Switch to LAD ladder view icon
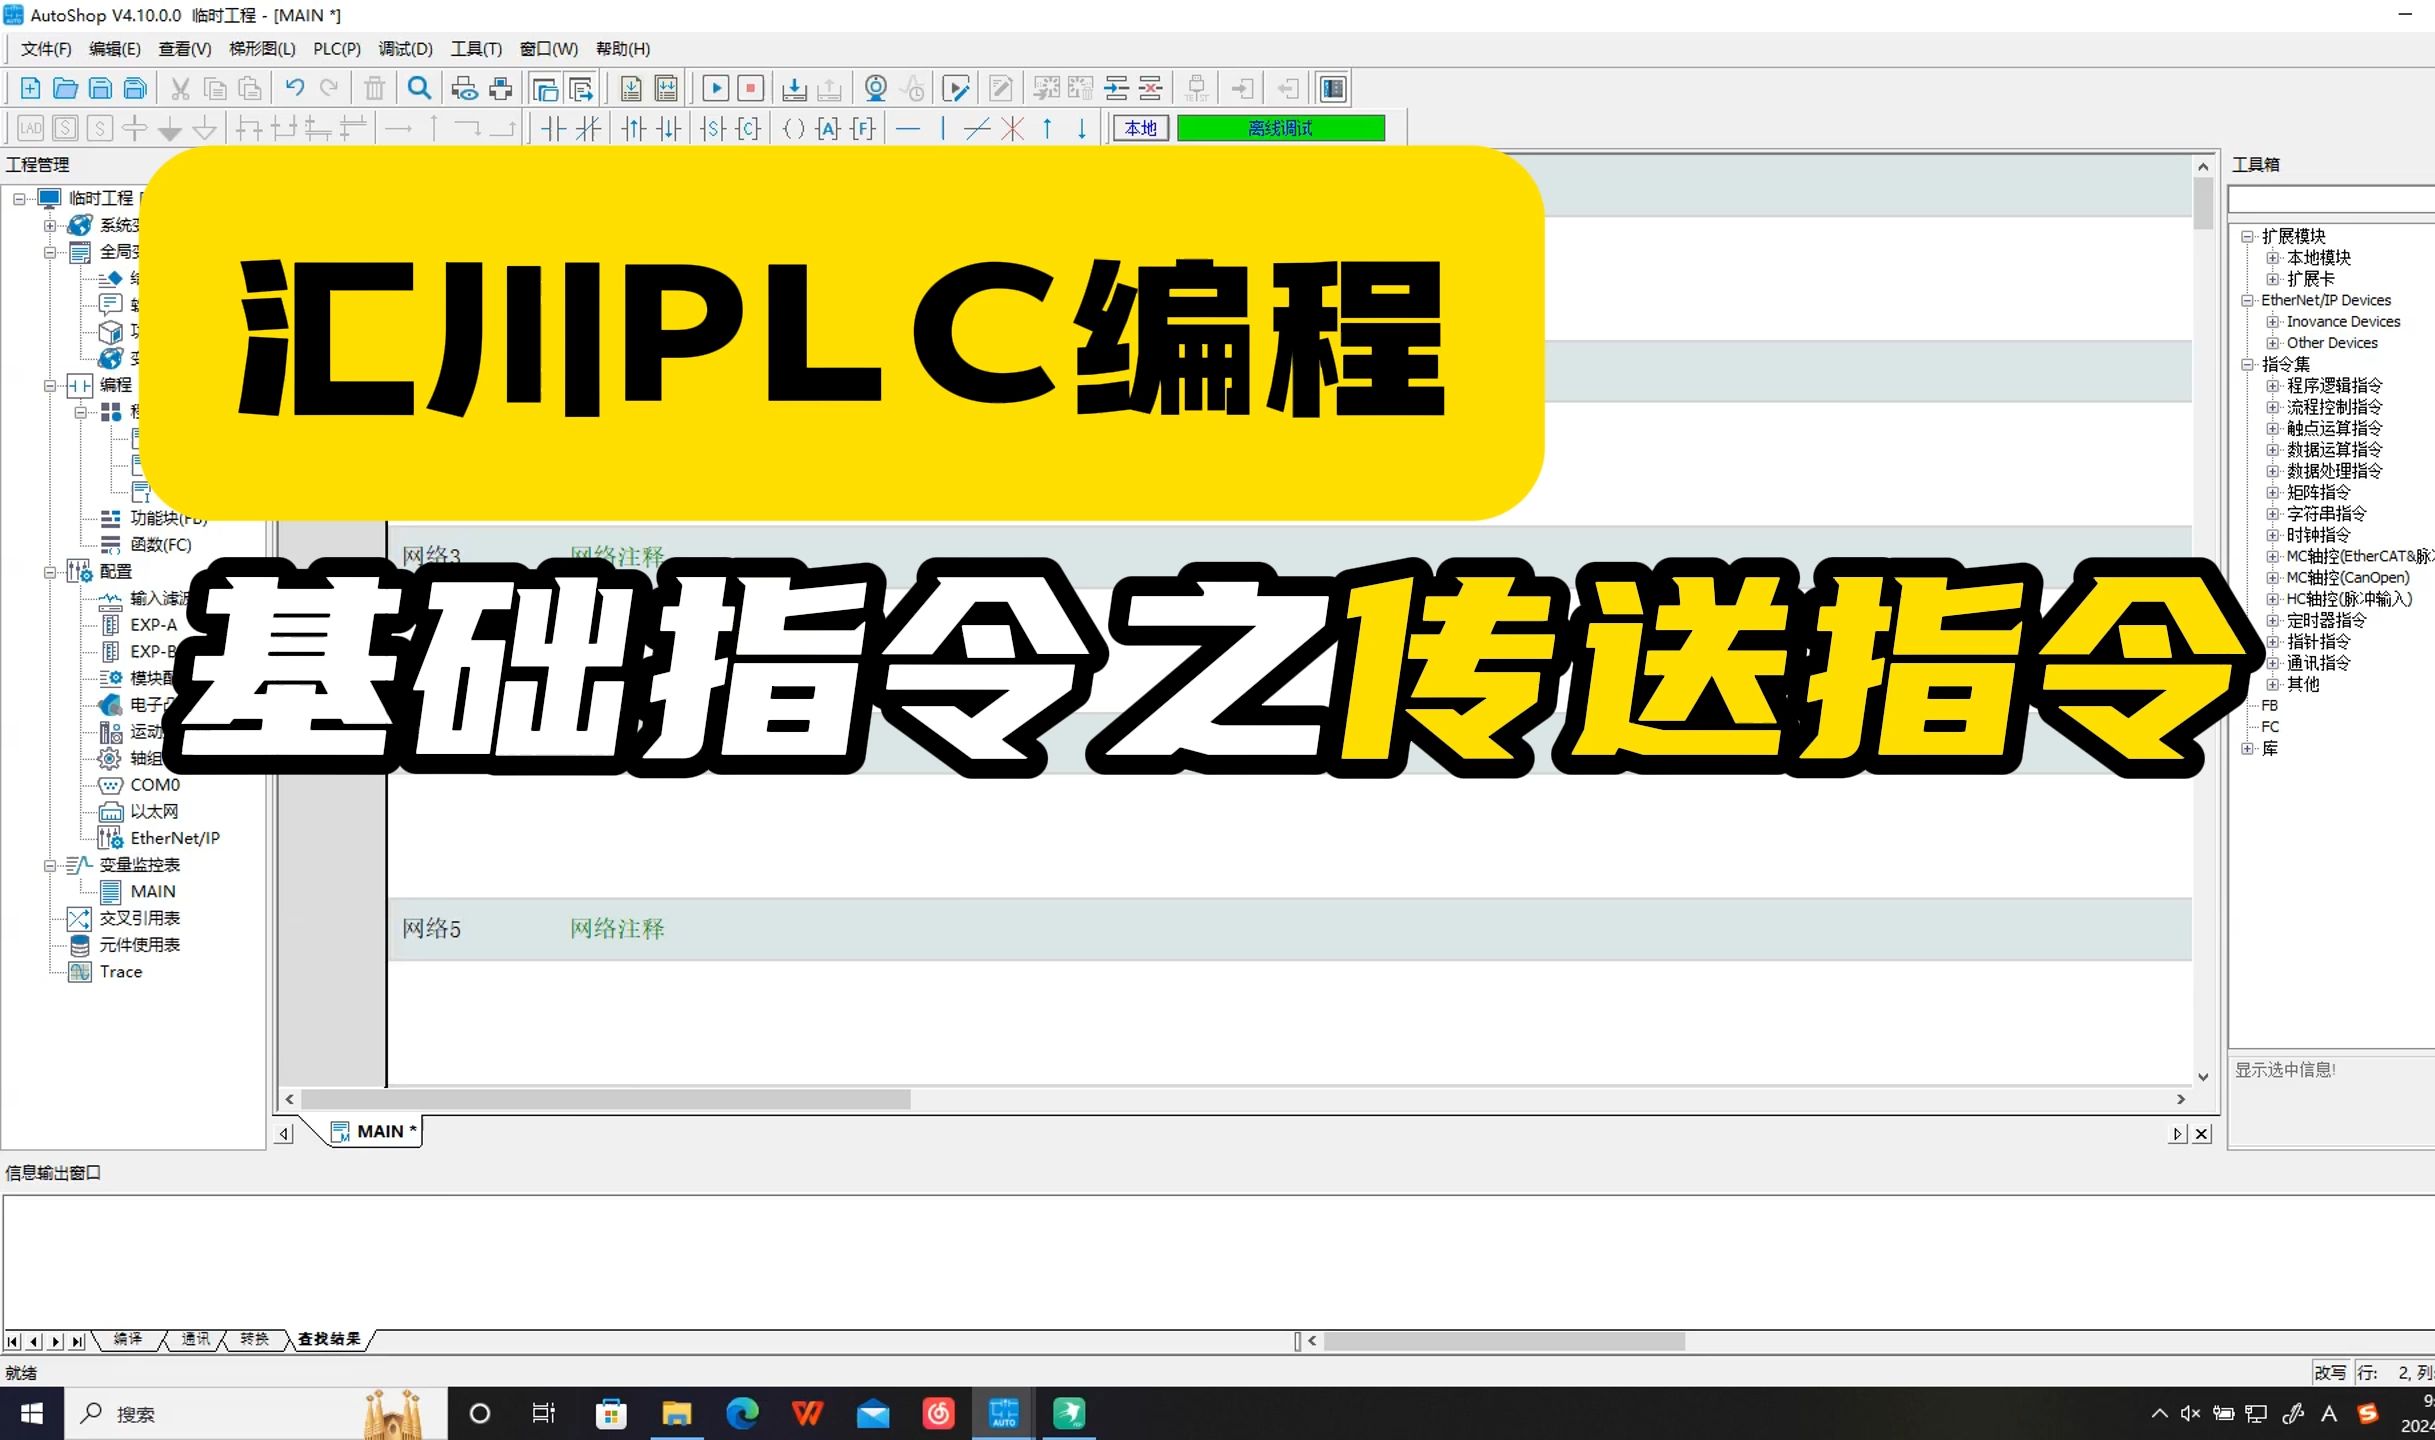The width and height of the screenshot is (2435, 1440). click(x=30, y=128)
